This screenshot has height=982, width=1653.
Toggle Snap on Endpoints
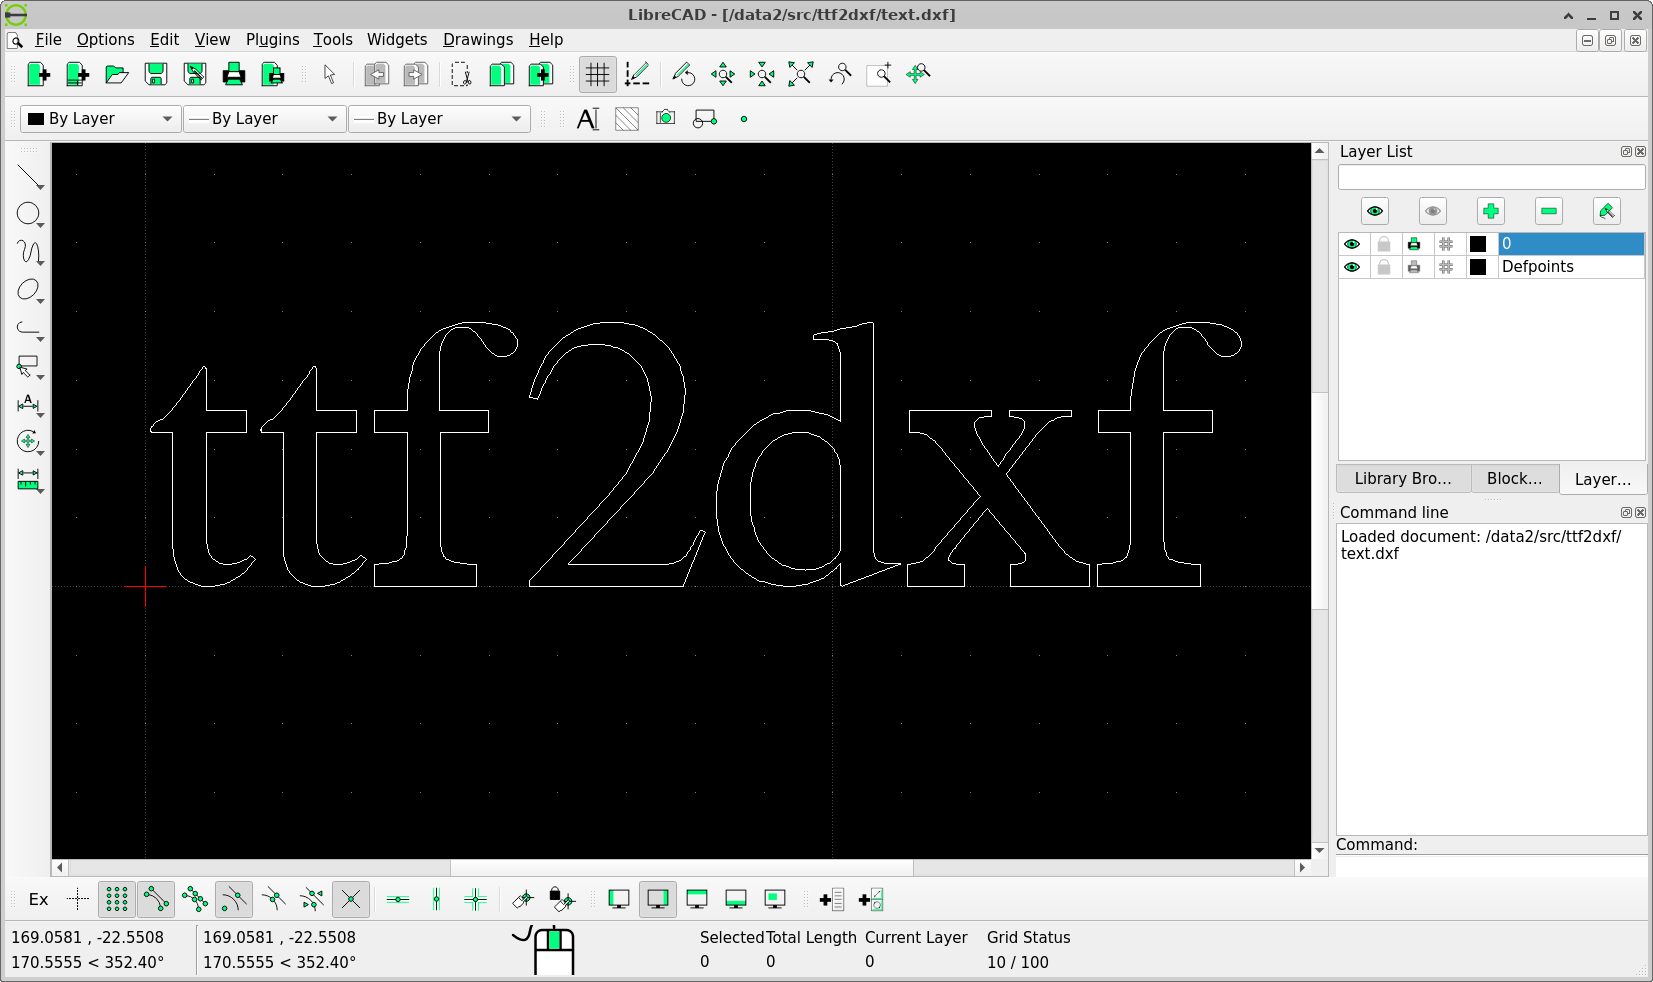click(x=156, y=899)
